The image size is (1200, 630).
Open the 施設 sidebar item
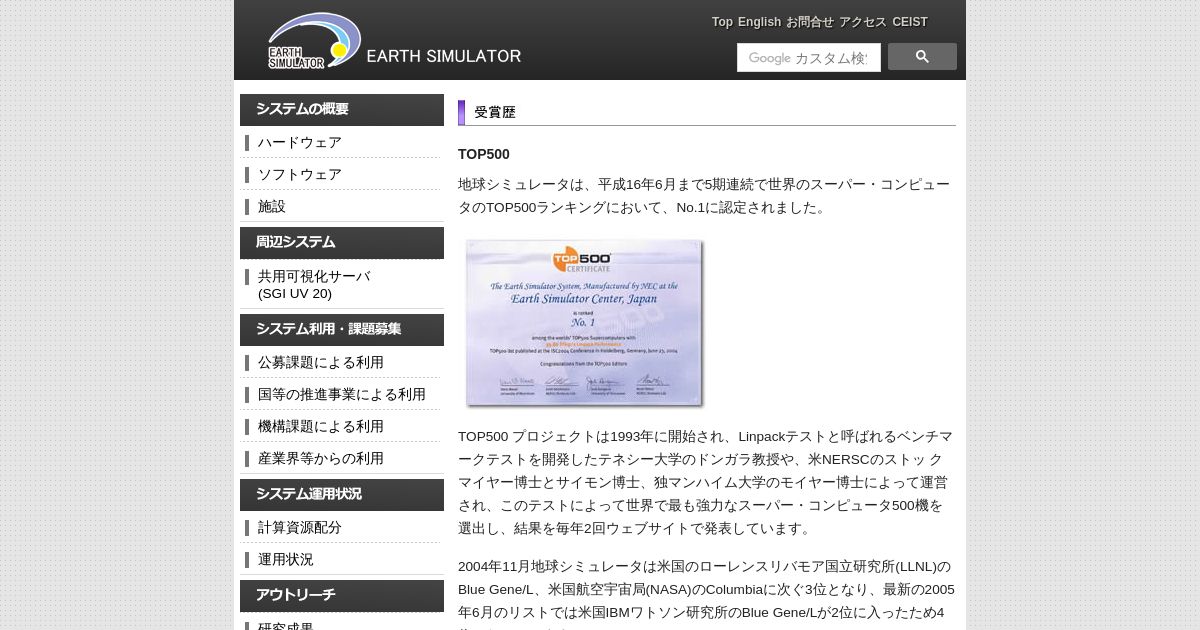(272, 206)
